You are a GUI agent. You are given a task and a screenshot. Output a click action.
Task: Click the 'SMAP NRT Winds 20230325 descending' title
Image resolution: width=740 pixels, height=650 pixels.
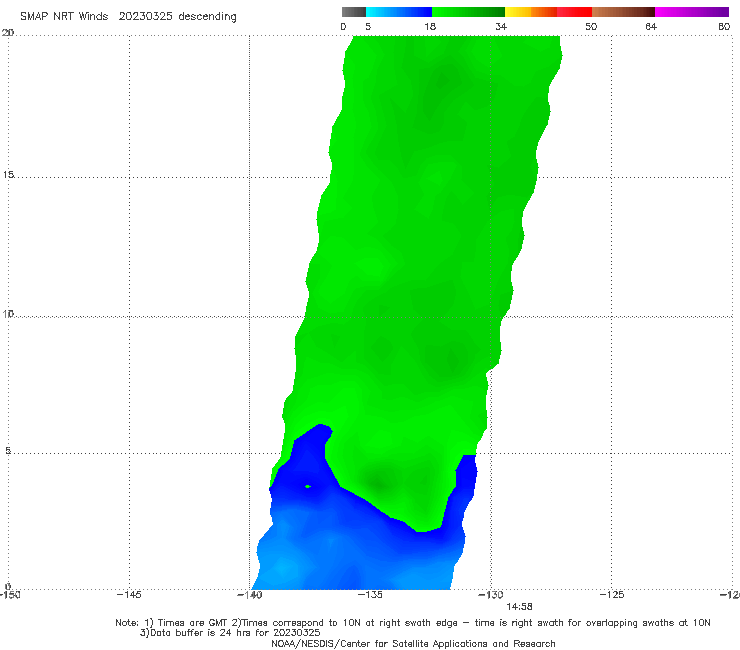pyautogui.click(x=128, y=16)
